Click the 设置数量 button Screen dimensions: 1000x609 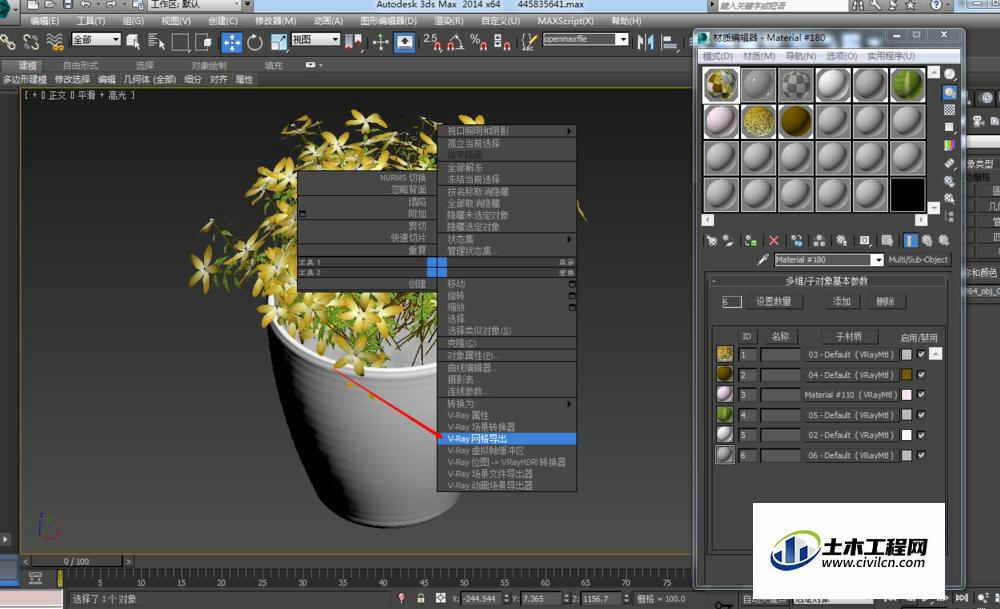click(774, 302)
